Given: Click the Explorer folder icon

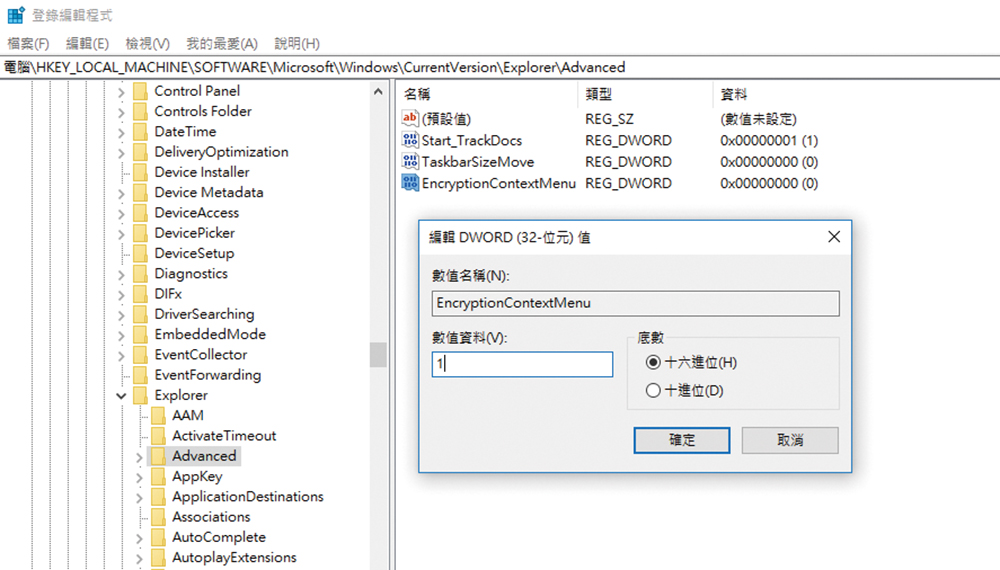Looking at the screenshot, I should click(x=140, y=395).
